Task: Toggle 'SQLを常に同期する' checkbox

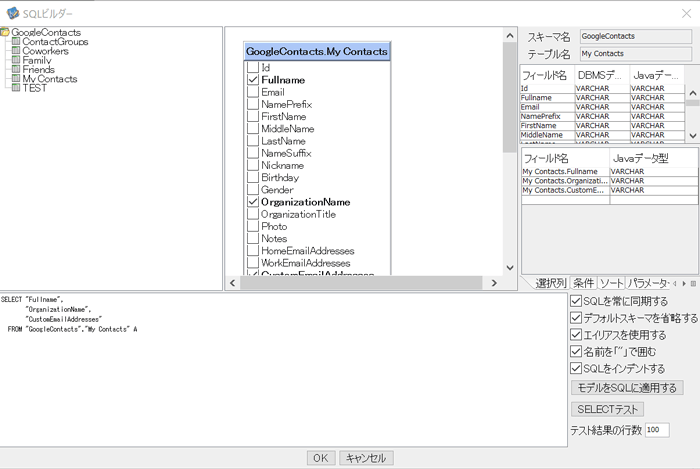Action: 576,301
